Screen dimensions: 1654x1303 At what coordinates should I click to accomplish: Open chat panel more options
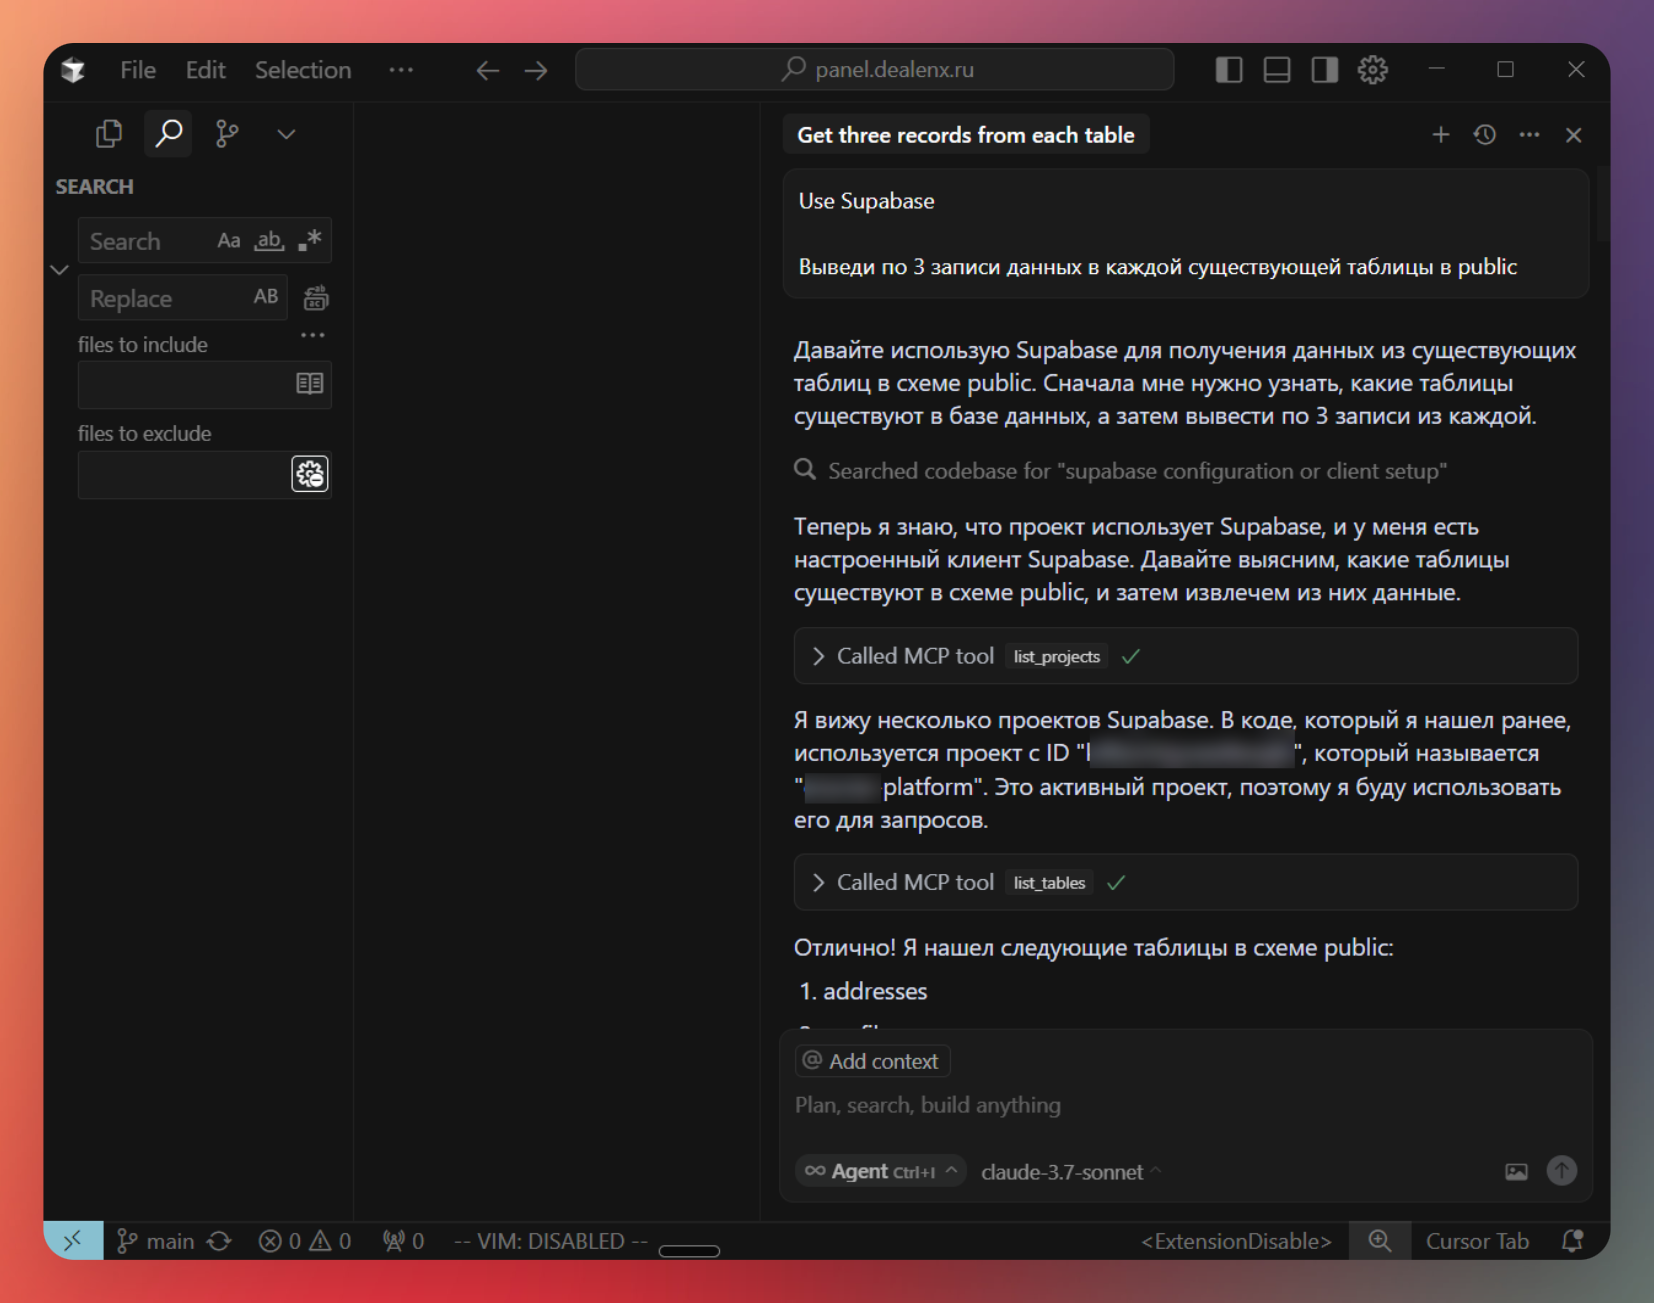tap(1529, 134)
